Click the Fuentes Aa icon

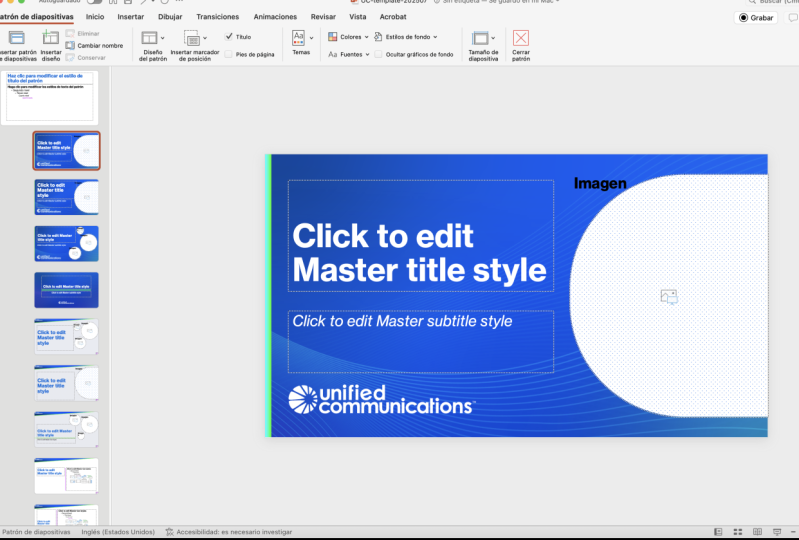(x=333, y=54)
